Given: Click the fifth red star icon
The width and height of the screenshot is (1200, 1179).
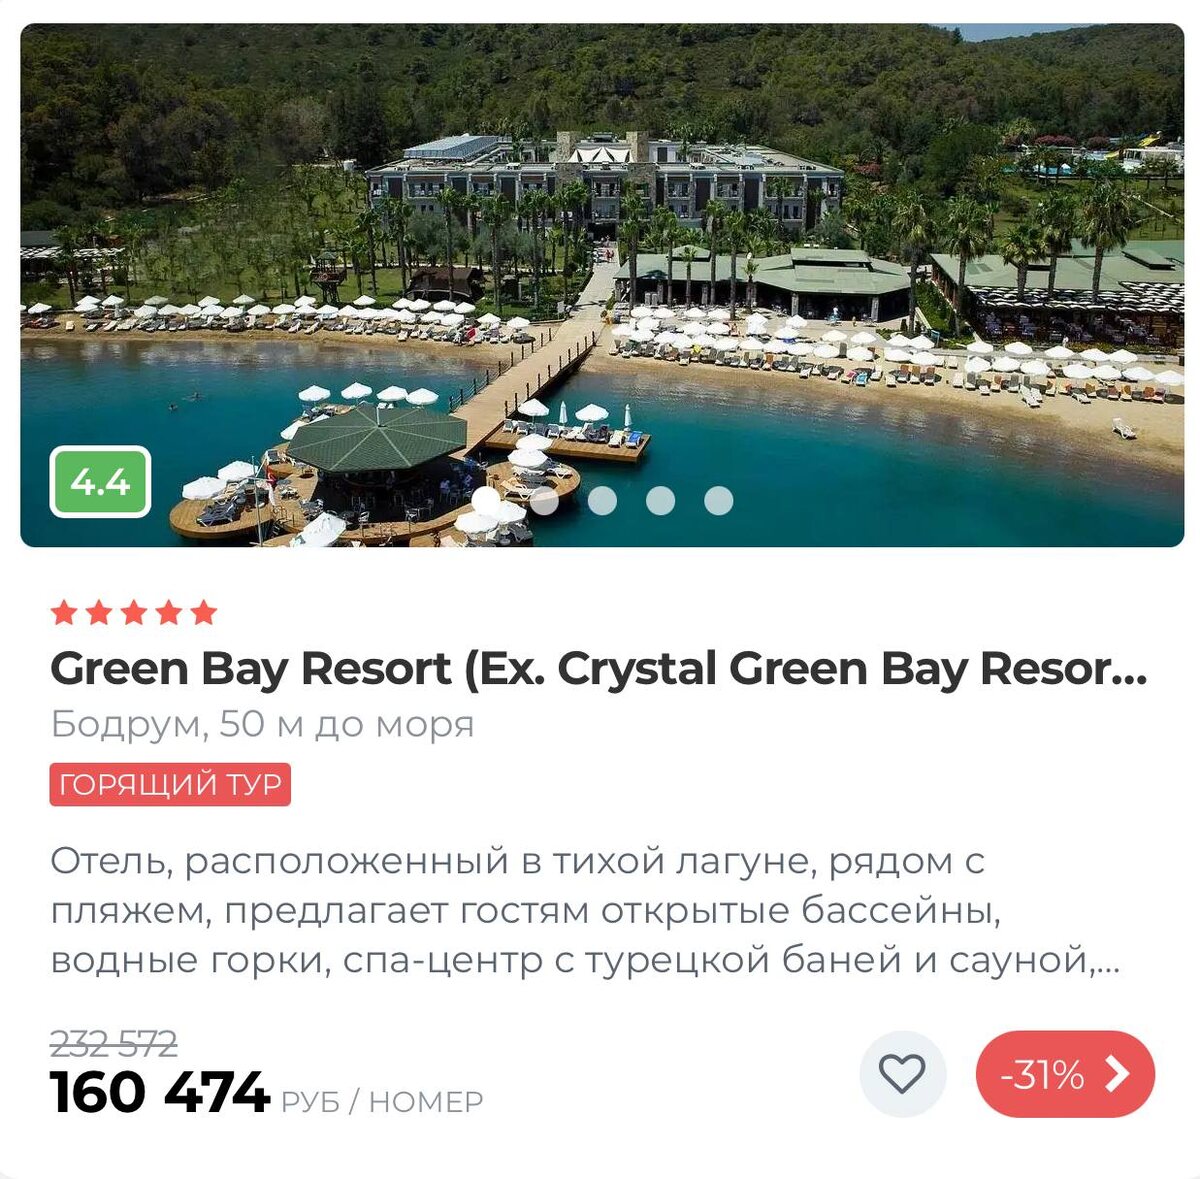Looking at the screenshot, I should click(204, 612).
